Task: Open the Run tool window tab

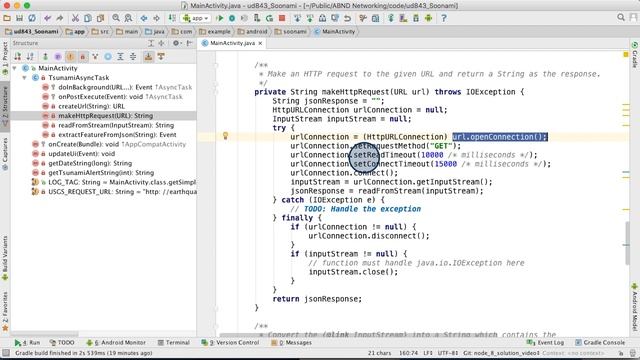Action: tap(27, 342)
